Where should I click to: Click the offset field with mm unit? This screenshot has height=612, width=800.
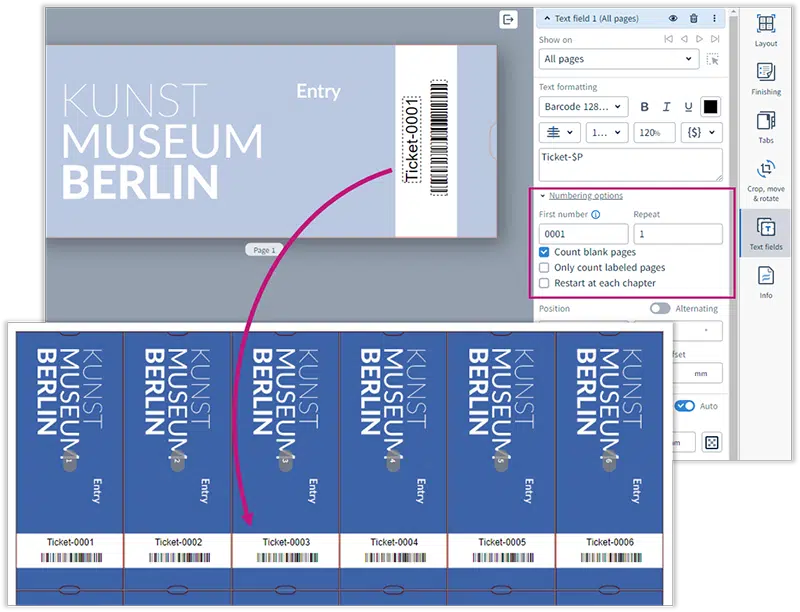point(697,373)
